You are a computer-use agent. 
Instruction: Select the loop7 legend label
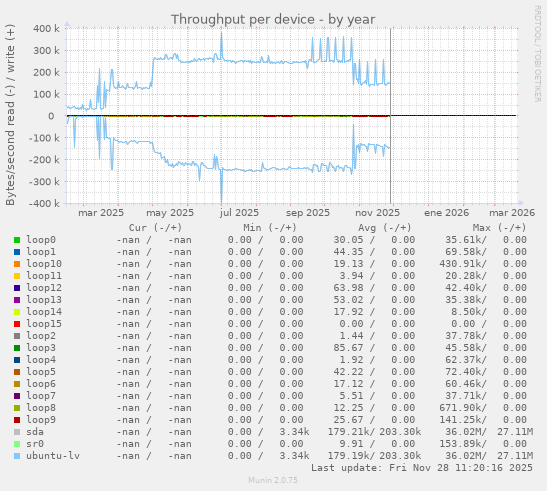41,396
